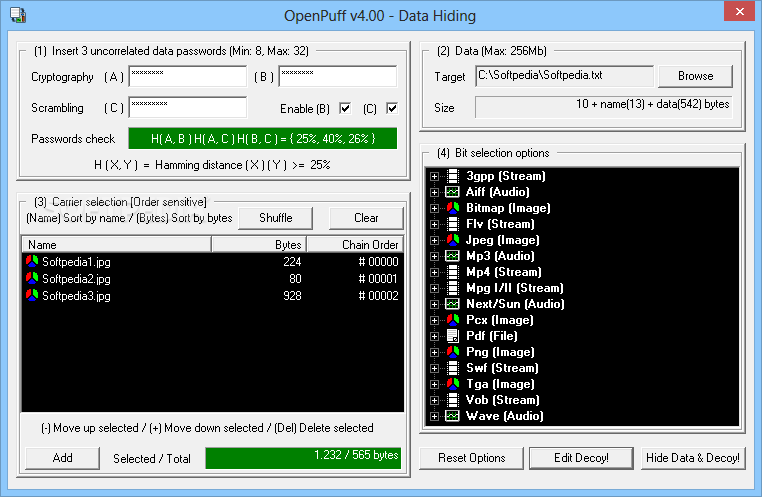This screenshot has width=762, height=497.
Task: Select the "# 00001" chain order cell
Action: (378, 279)
